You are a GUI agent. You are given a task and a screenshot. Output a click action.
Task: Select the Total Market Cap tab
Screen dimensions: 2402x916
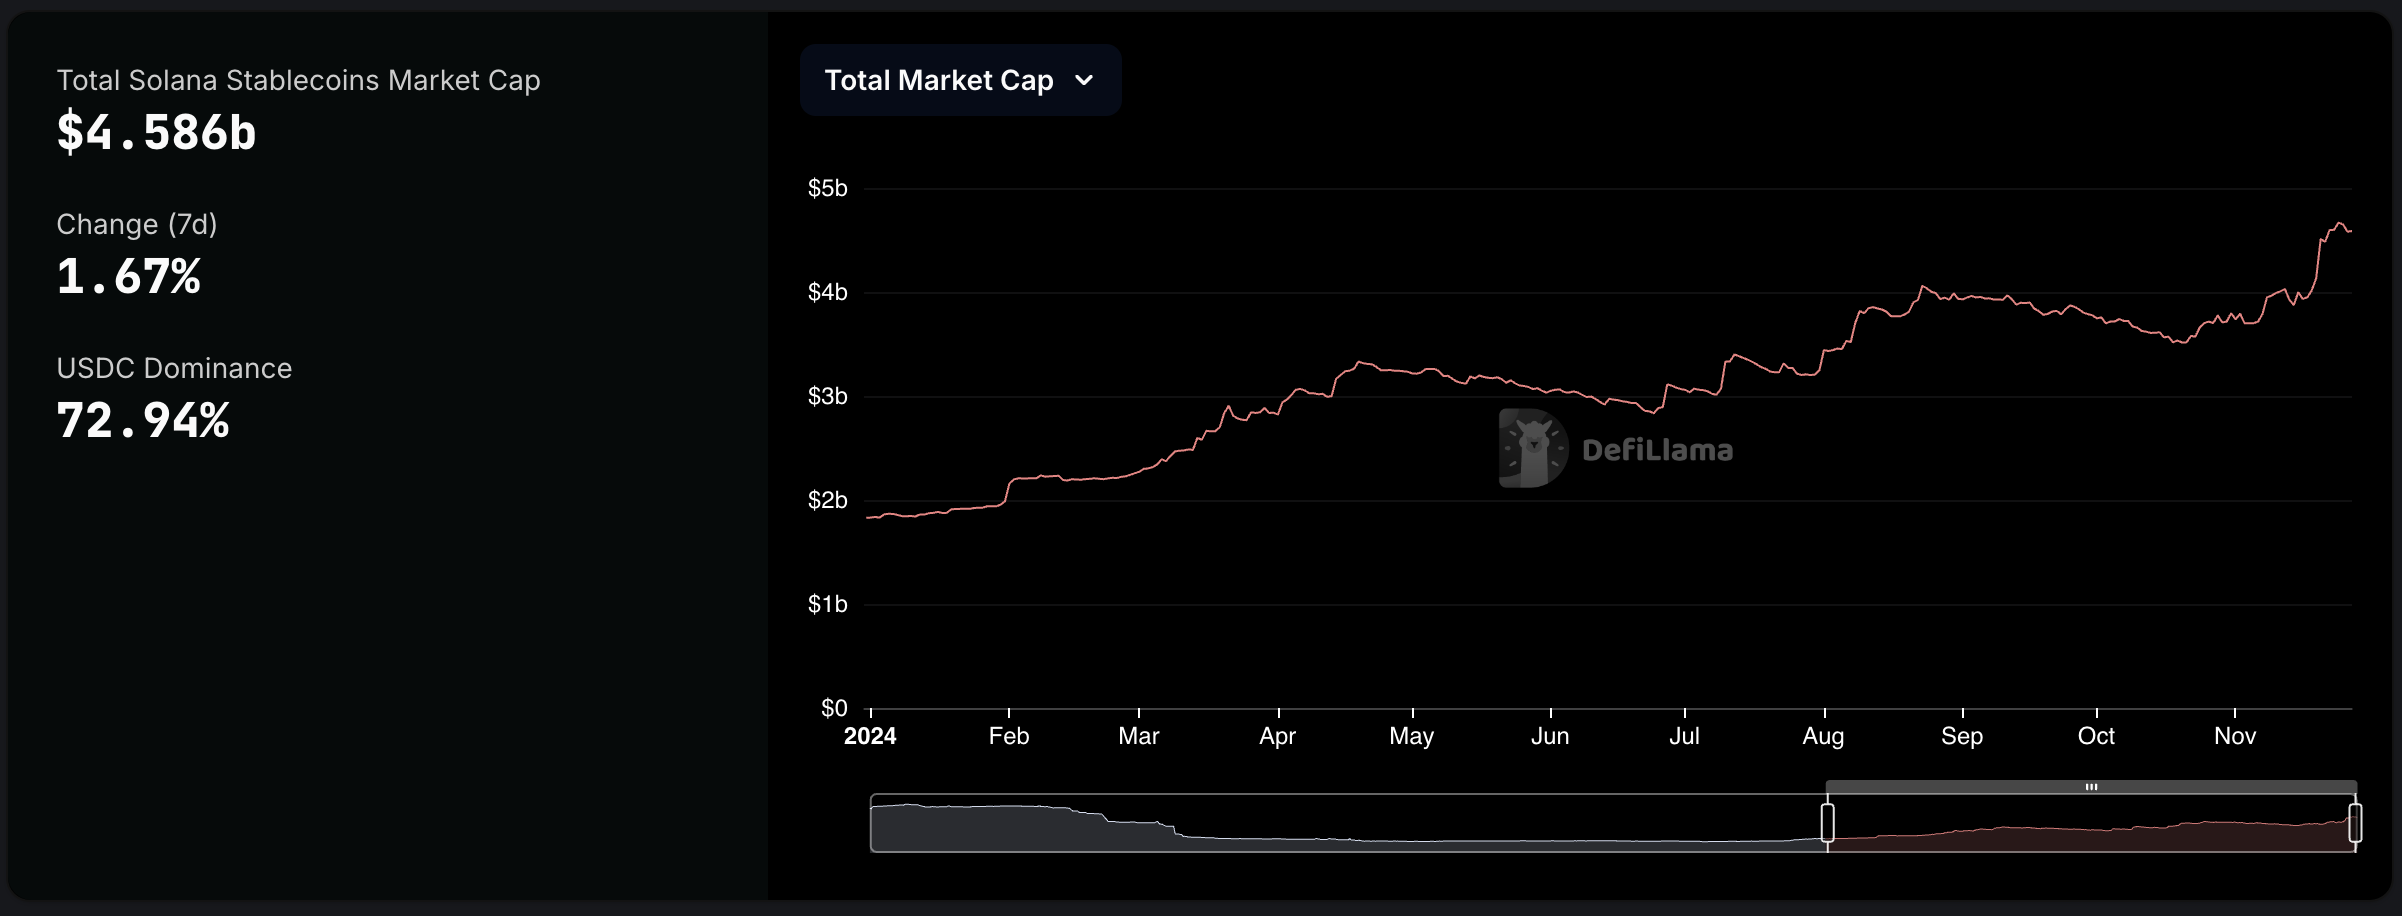pos(940,80)
